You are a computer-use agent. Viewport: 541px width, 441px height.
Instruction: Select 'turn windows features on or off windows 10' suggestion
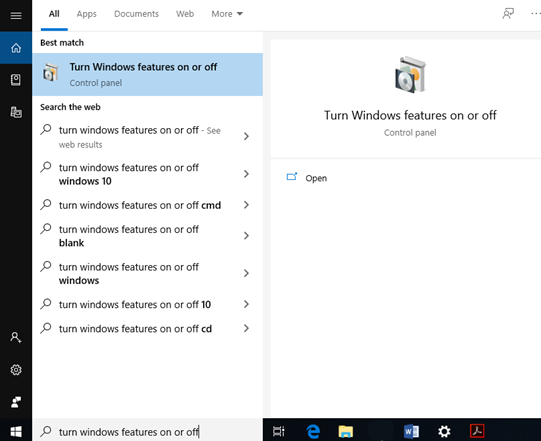click(x=147, y=174)
